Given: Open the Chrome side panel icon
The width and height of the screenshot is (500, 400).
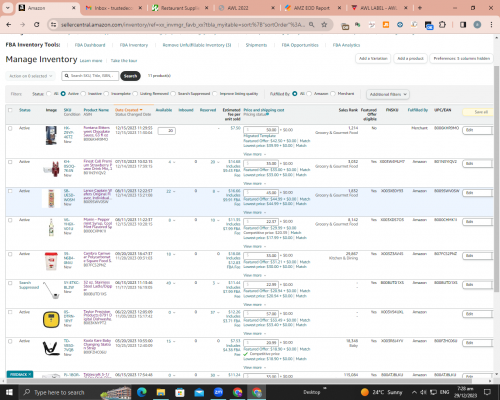Looking at the screenshot, I should pyautogui.click(x=463, y=25).
